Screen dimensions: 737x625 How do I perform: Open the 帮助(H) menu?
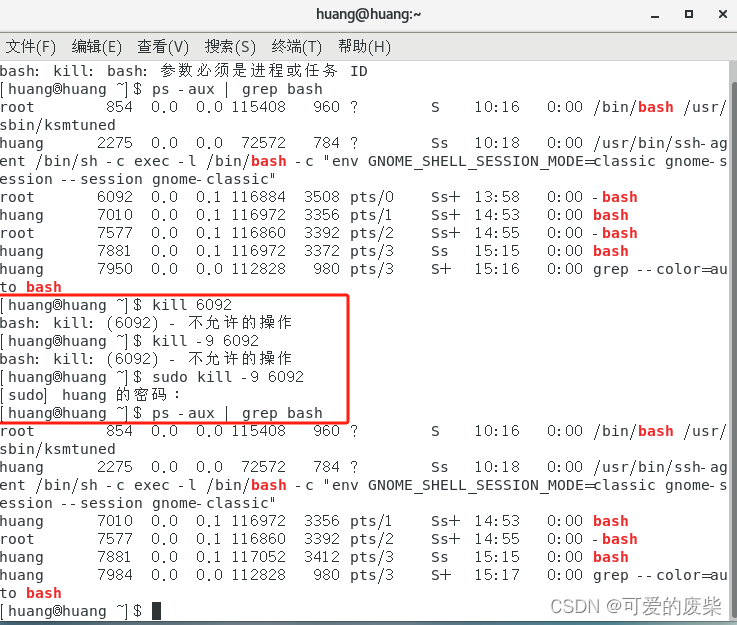click(x=364, y=47)
